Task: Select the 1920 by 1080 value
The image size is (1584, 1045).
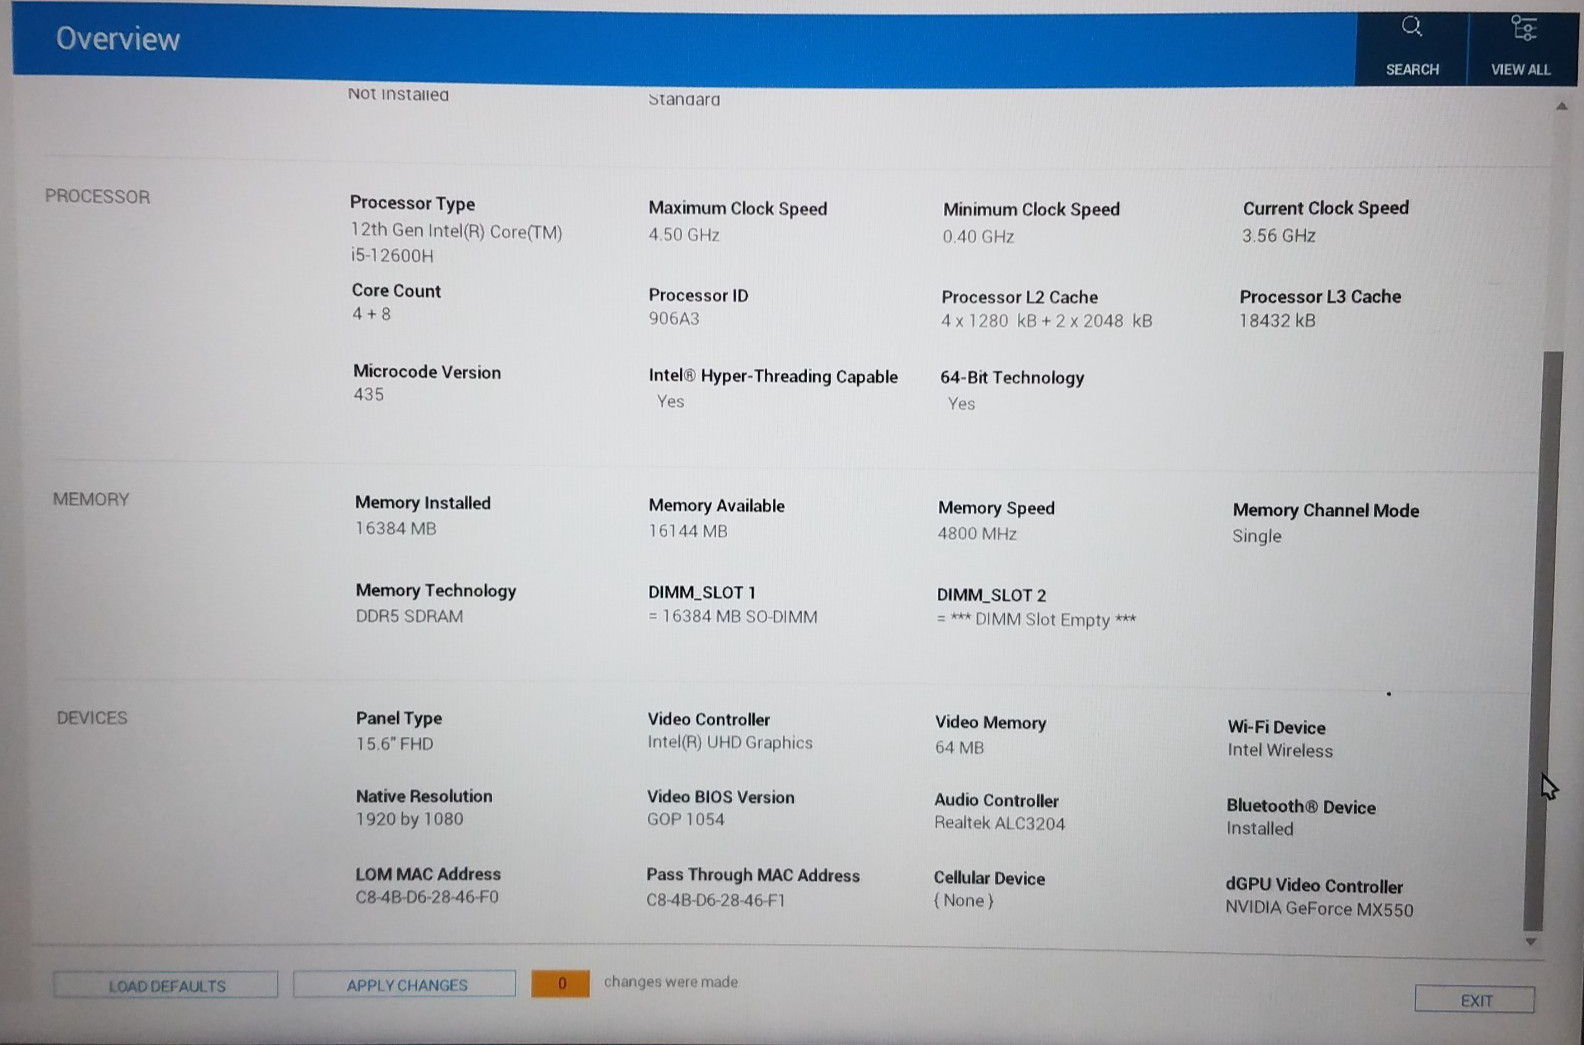Action: pyautogui.click(x=410, y=820)
